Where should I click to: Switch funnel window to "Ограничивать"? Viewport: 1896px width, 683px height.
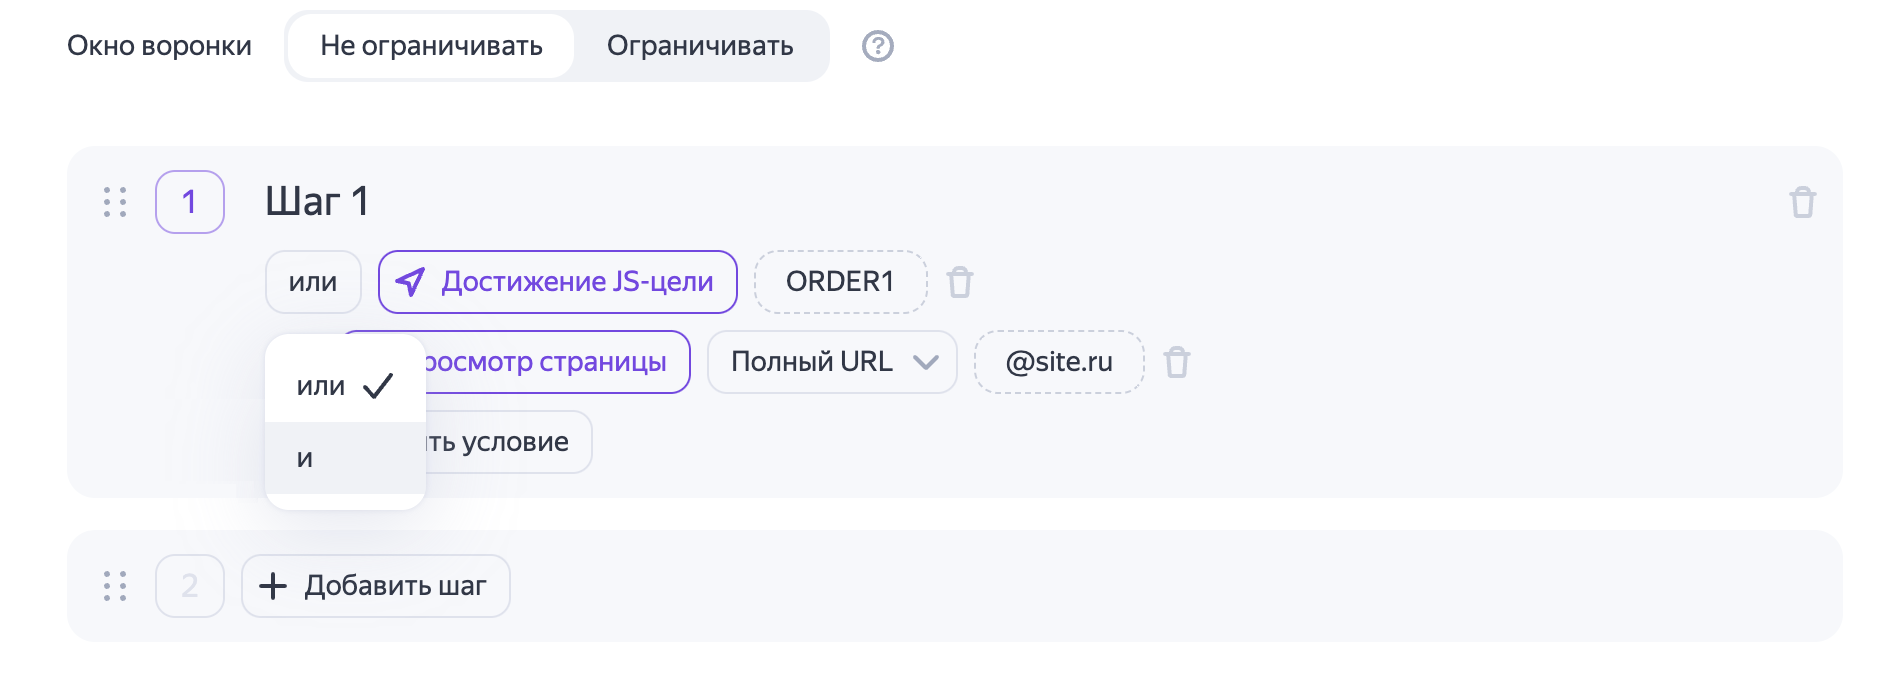tap(700, 46)
